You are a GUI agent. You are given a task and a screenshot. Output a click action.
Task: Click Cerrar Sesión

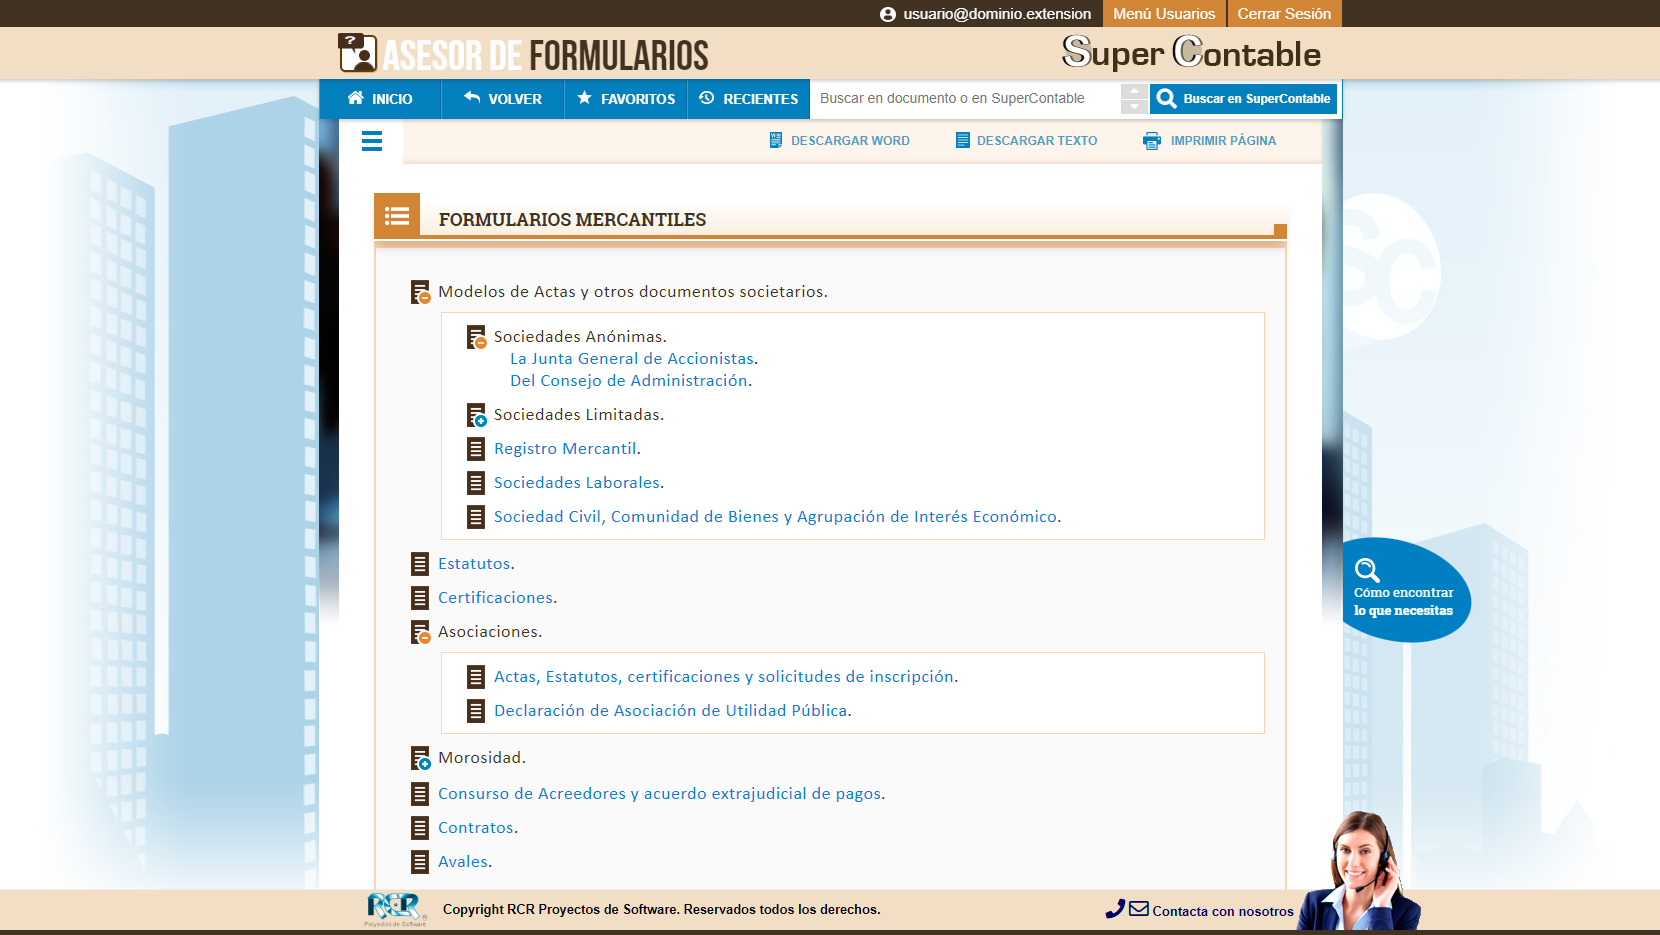pyautogui.click(x=1284, y=14)
